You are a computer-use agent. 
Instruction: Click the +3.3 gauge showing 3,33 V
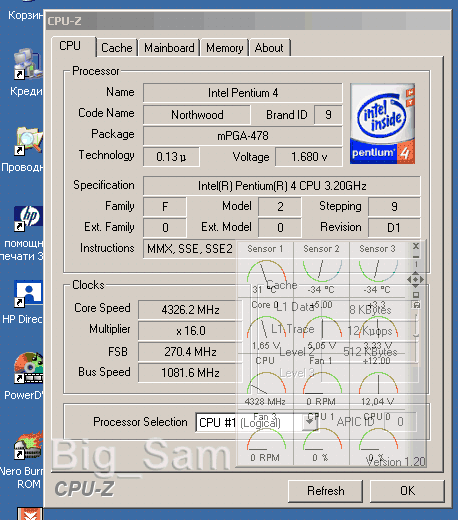tap(377, 326)
